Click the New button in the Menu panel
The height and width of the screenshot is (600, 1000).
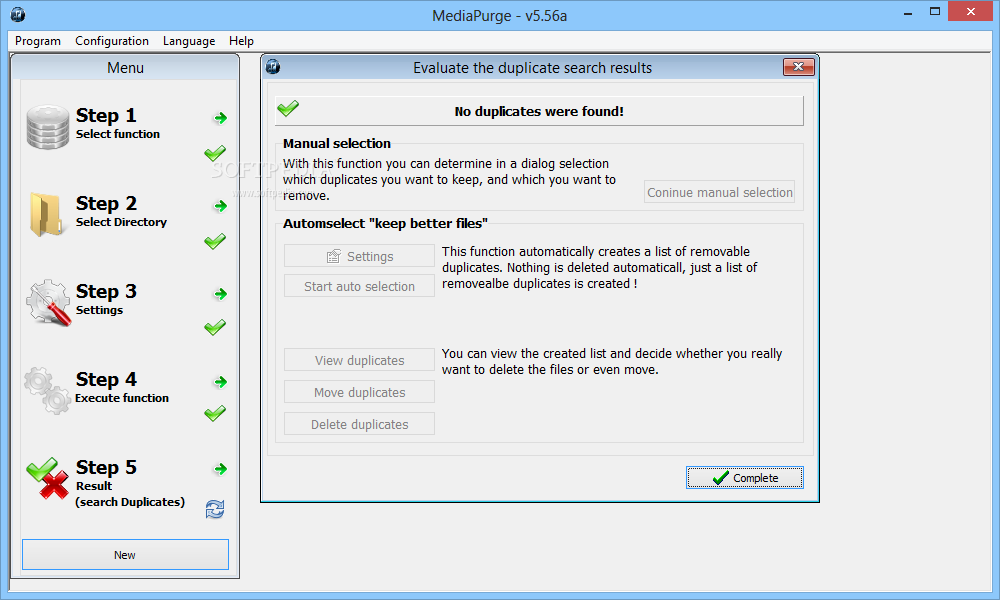click(x=125, y=555)
